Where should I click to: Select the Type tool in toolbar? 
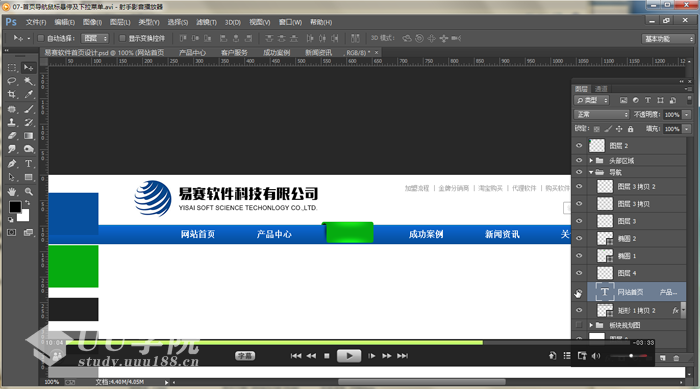pos(28,163)
